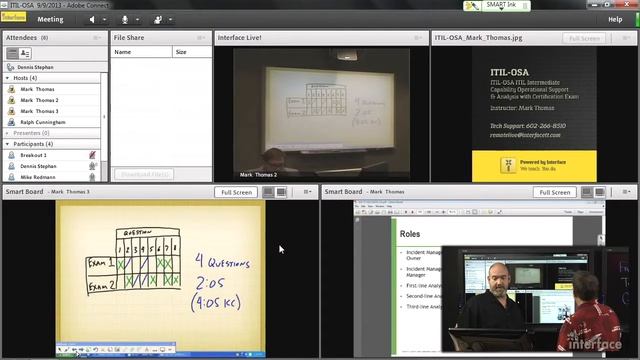The width and height of the screenshot is (640, 360).
Task: Open the microphone options dropdown arrow
Action: pos(138,20)
